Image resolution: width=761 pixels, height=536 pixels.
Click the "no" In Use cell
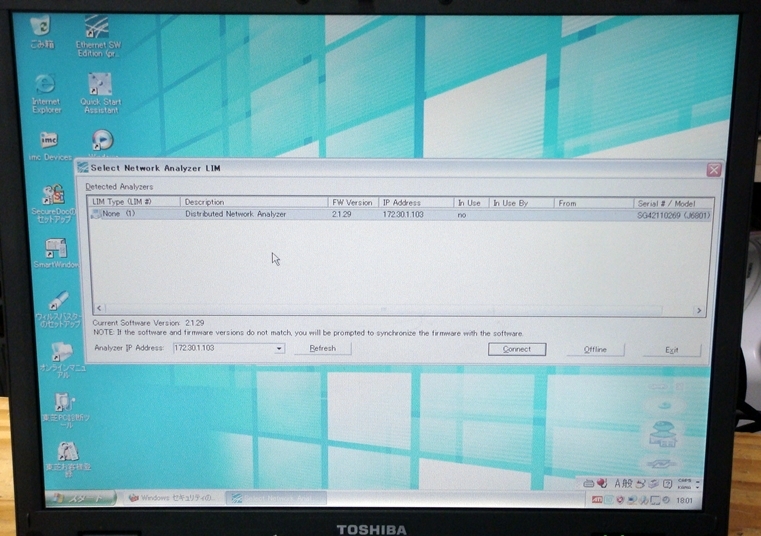point(462,215)
